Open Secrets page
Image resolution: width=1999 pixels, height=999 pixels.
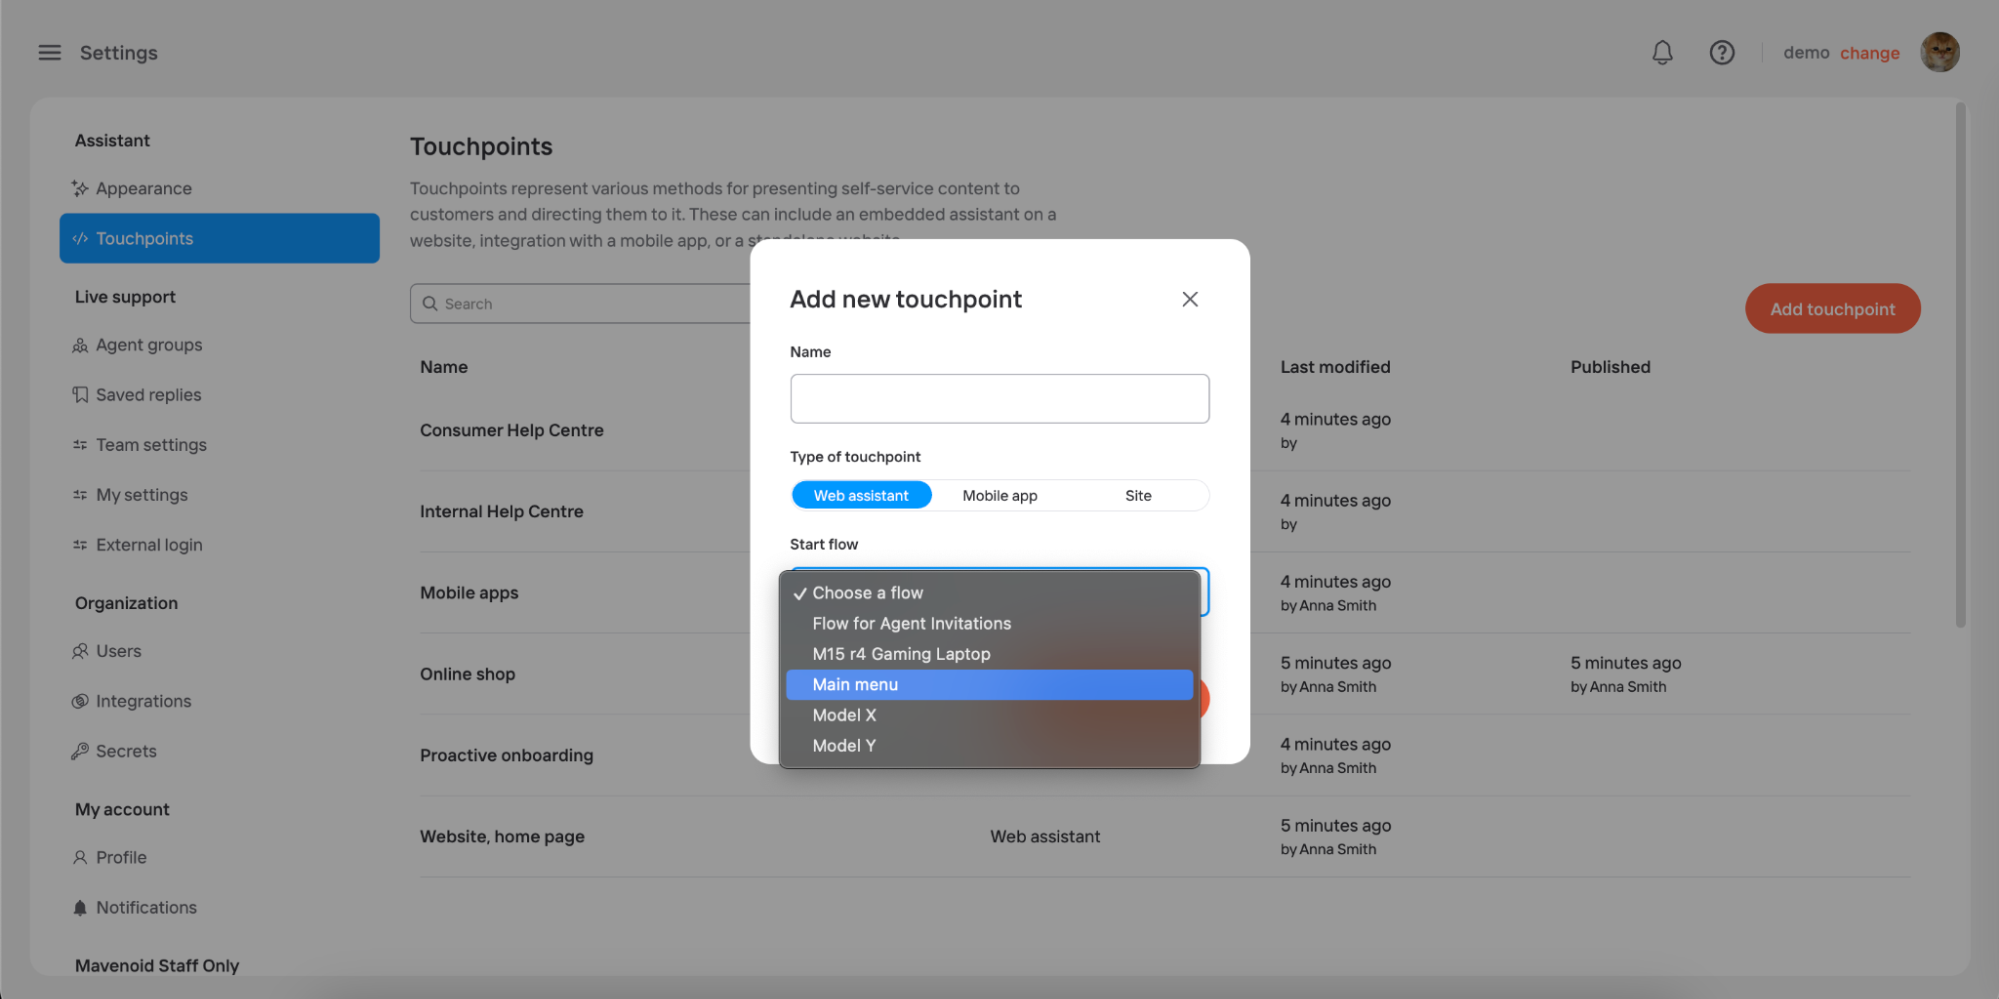pyautogui.click(x=219, y=751)
